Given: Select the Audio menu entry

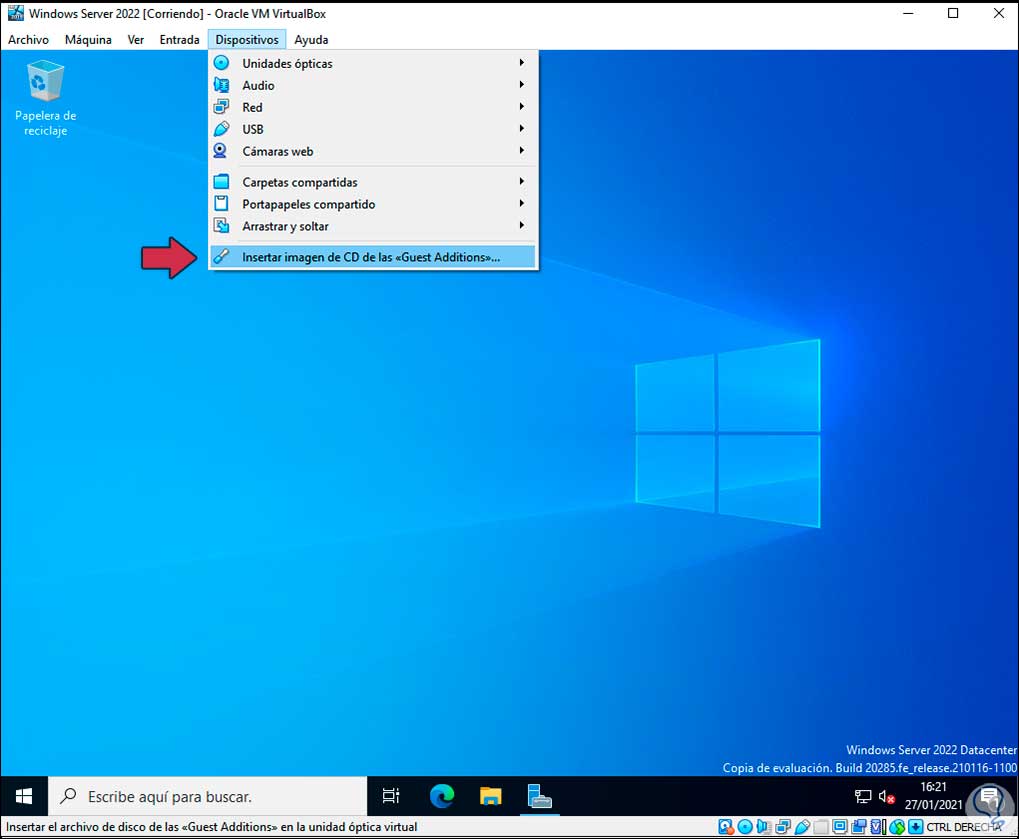Looking at the screenshot, I should click(x=373, y=85).
